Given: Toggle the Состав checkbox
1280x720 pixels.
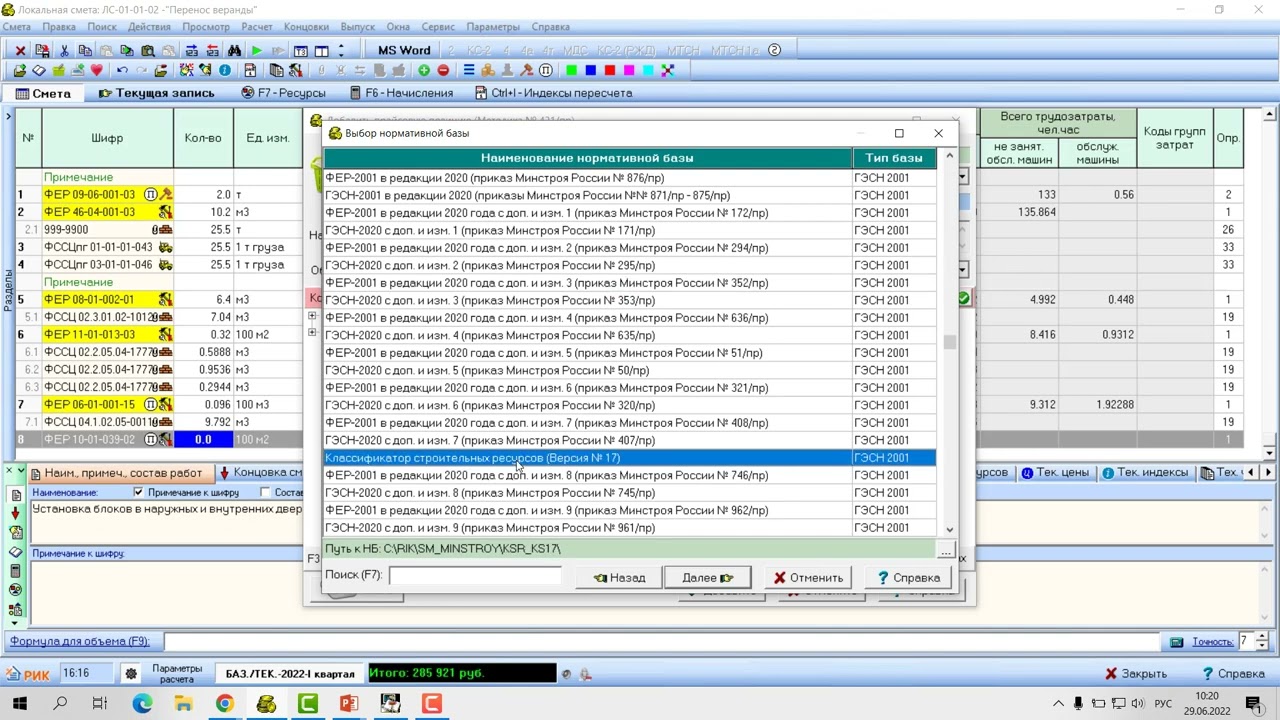Looking at the screenshot, I should point(265,492).
